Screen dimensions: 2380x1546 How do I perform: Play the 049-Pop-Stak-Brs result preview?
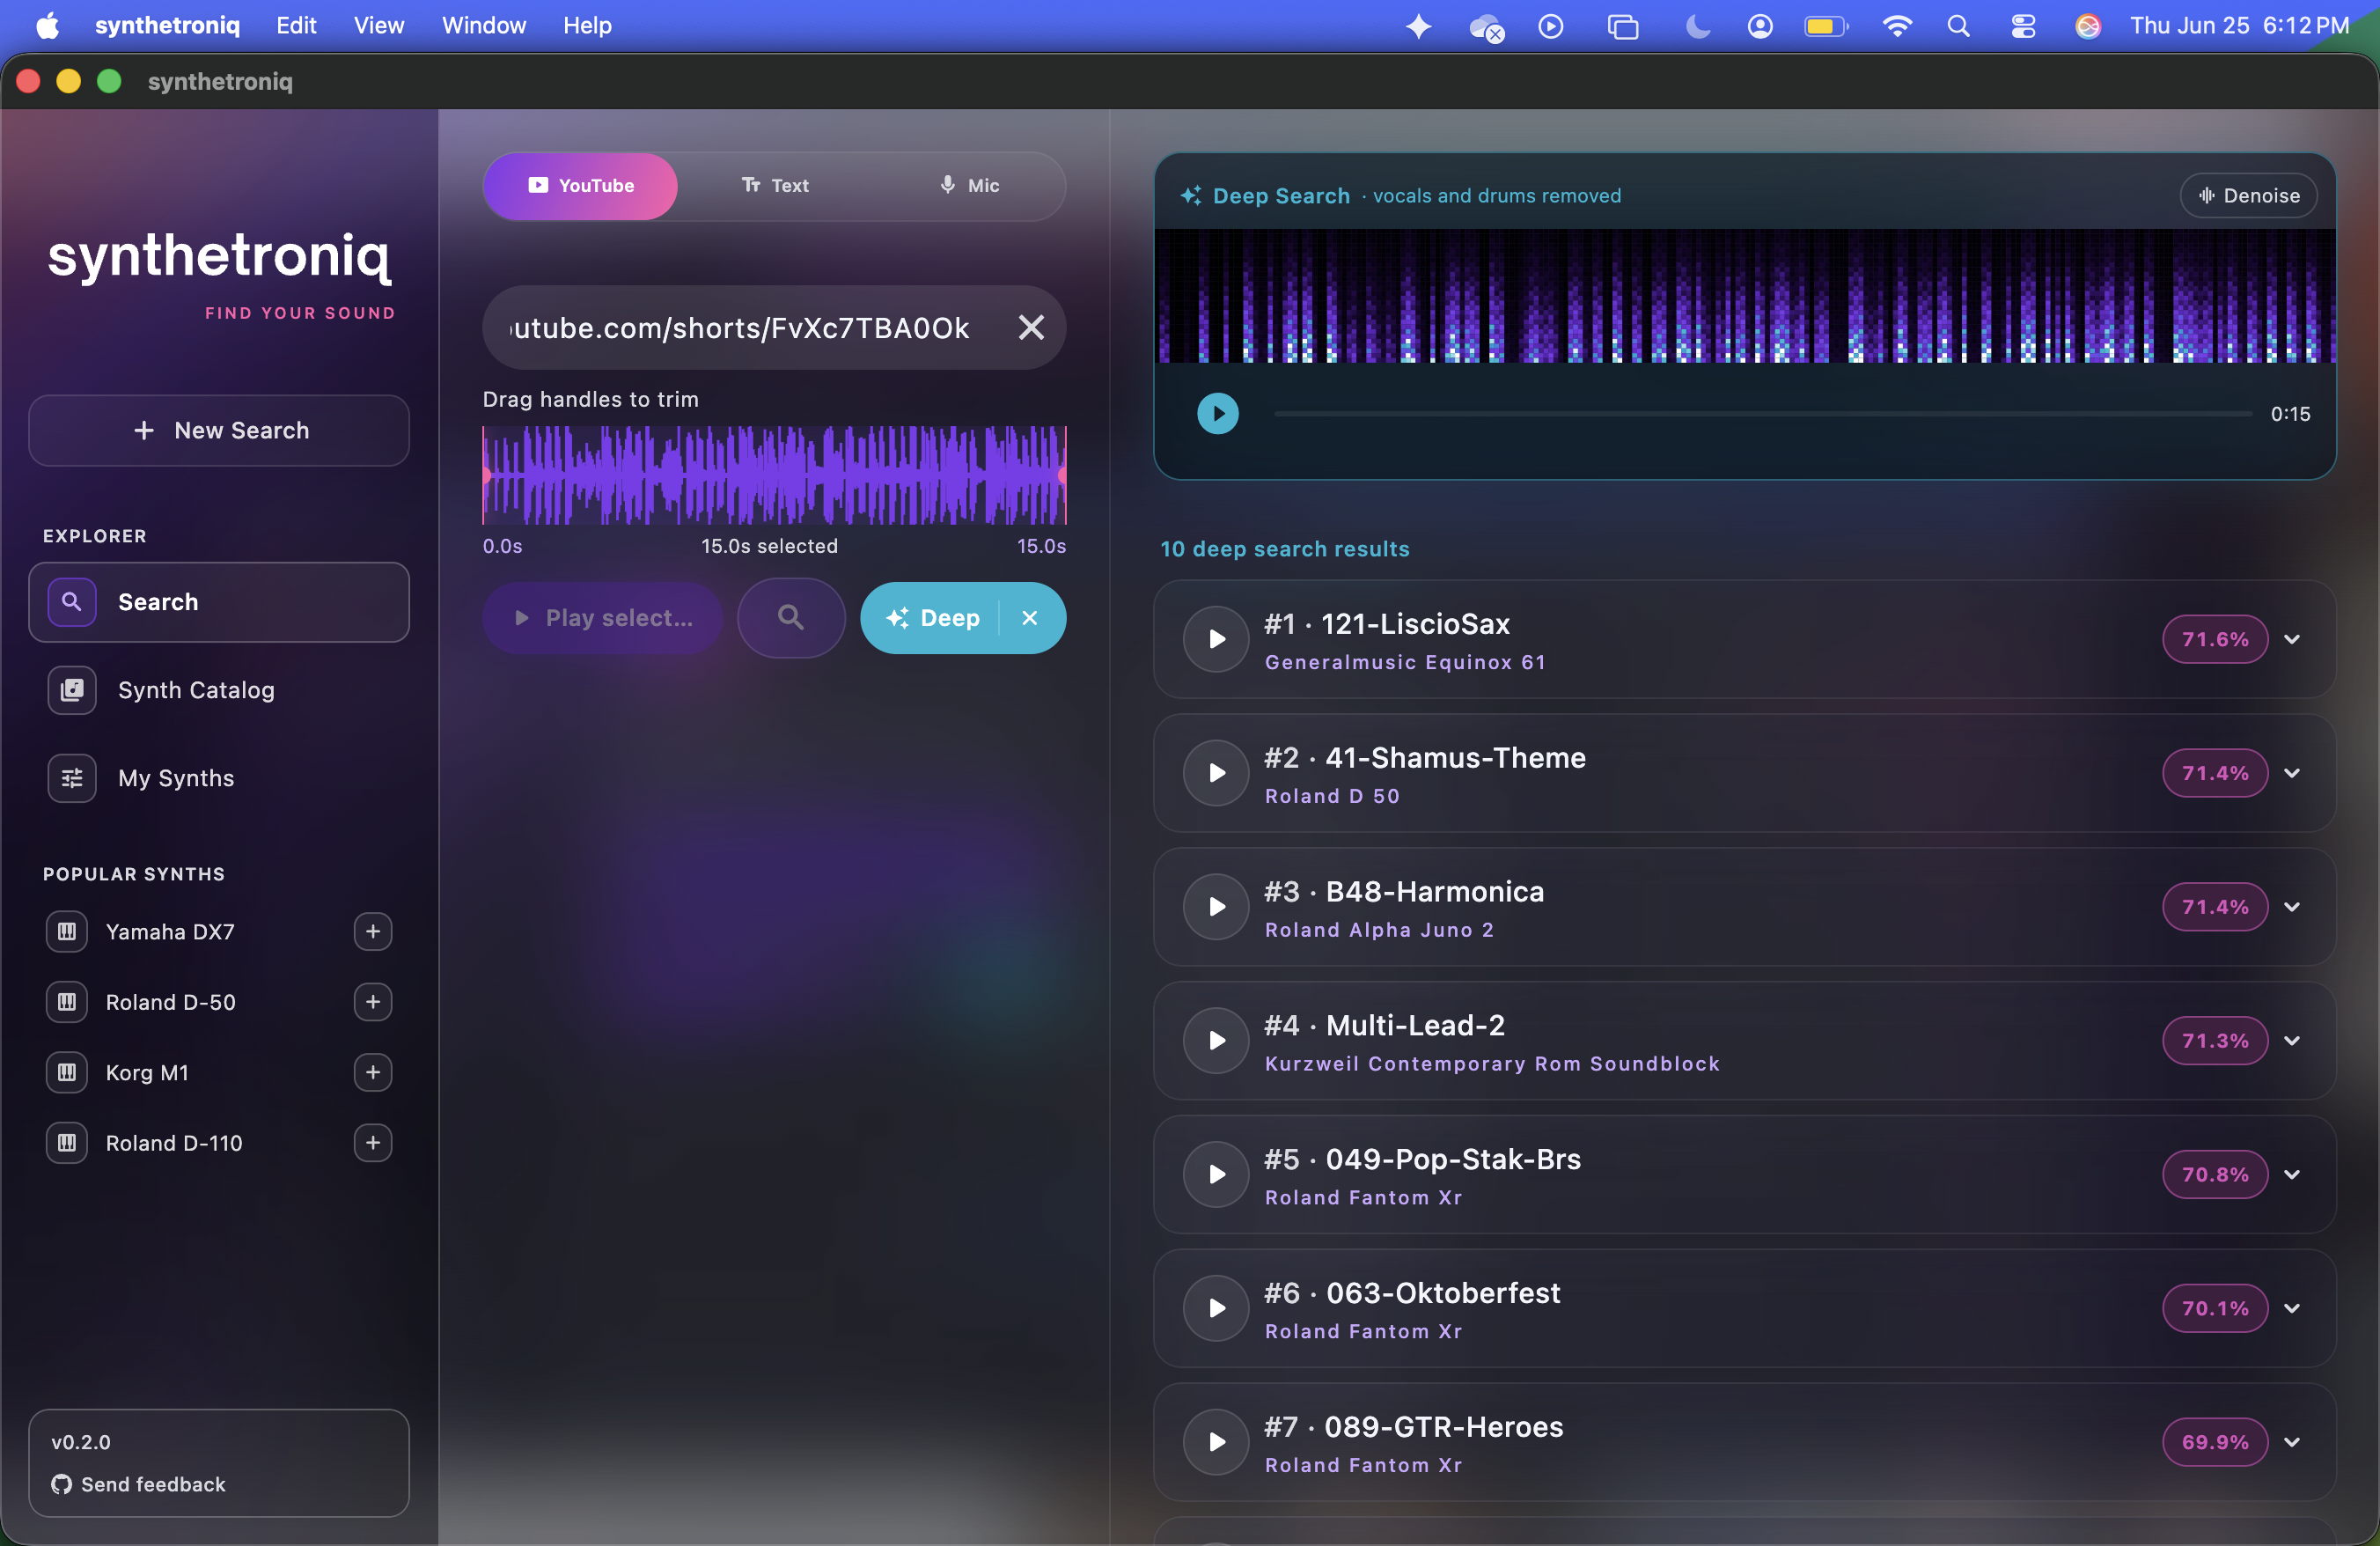pyautogui.click(x=1216, y=1175)
